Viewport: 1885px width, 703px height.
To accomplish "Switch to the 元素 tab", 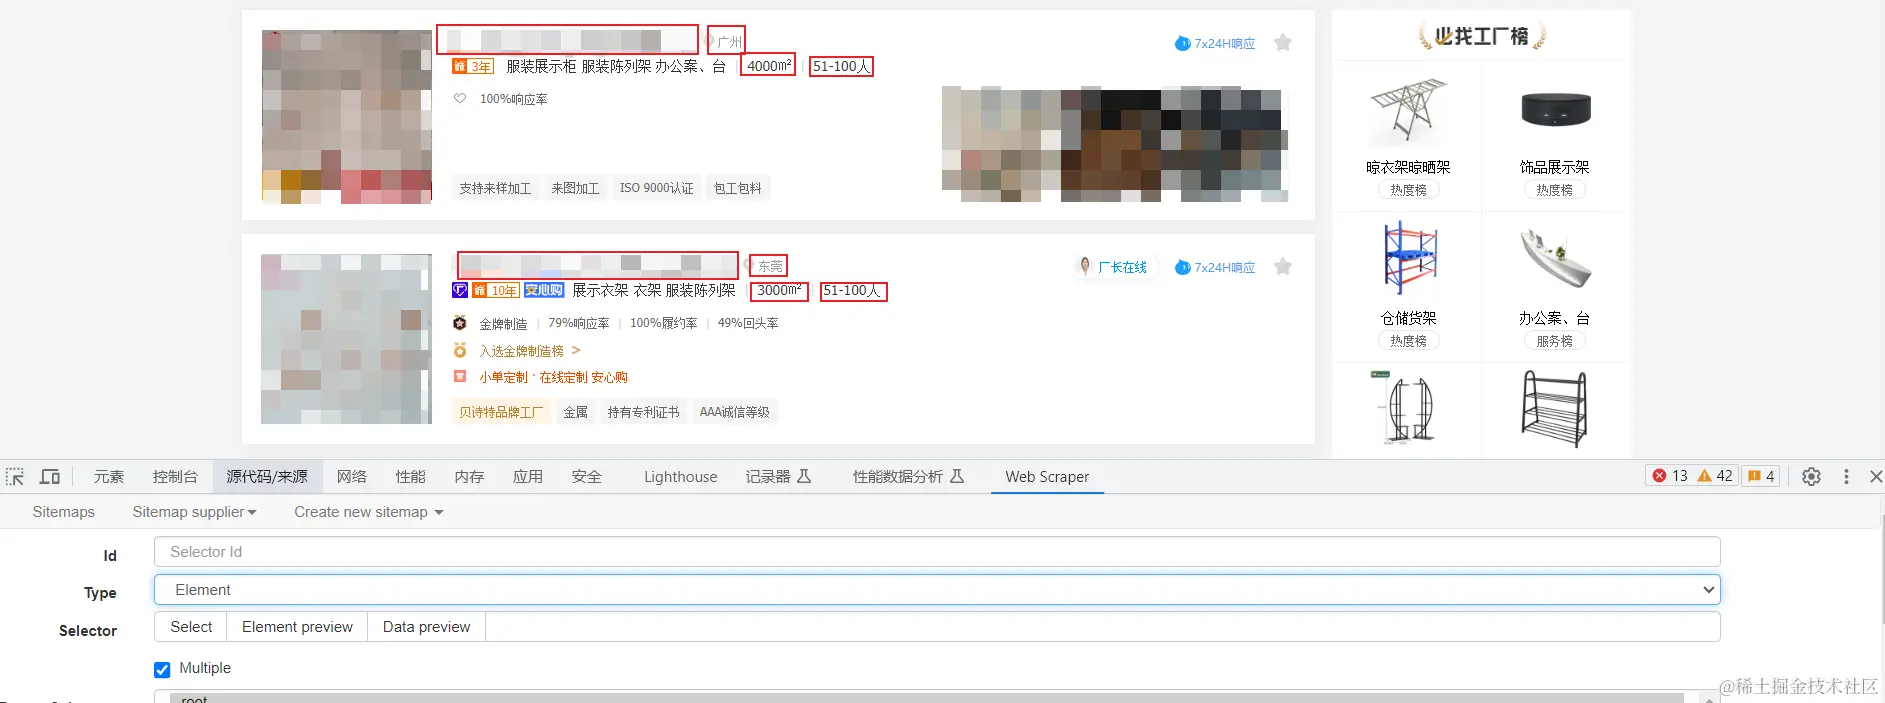I will (109, 477).
